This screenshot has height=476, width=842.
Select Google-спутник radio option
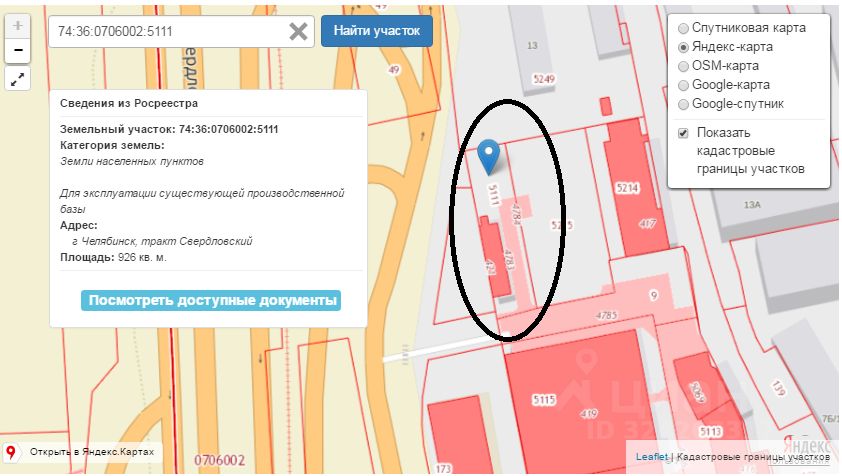[x=683, y=104]
